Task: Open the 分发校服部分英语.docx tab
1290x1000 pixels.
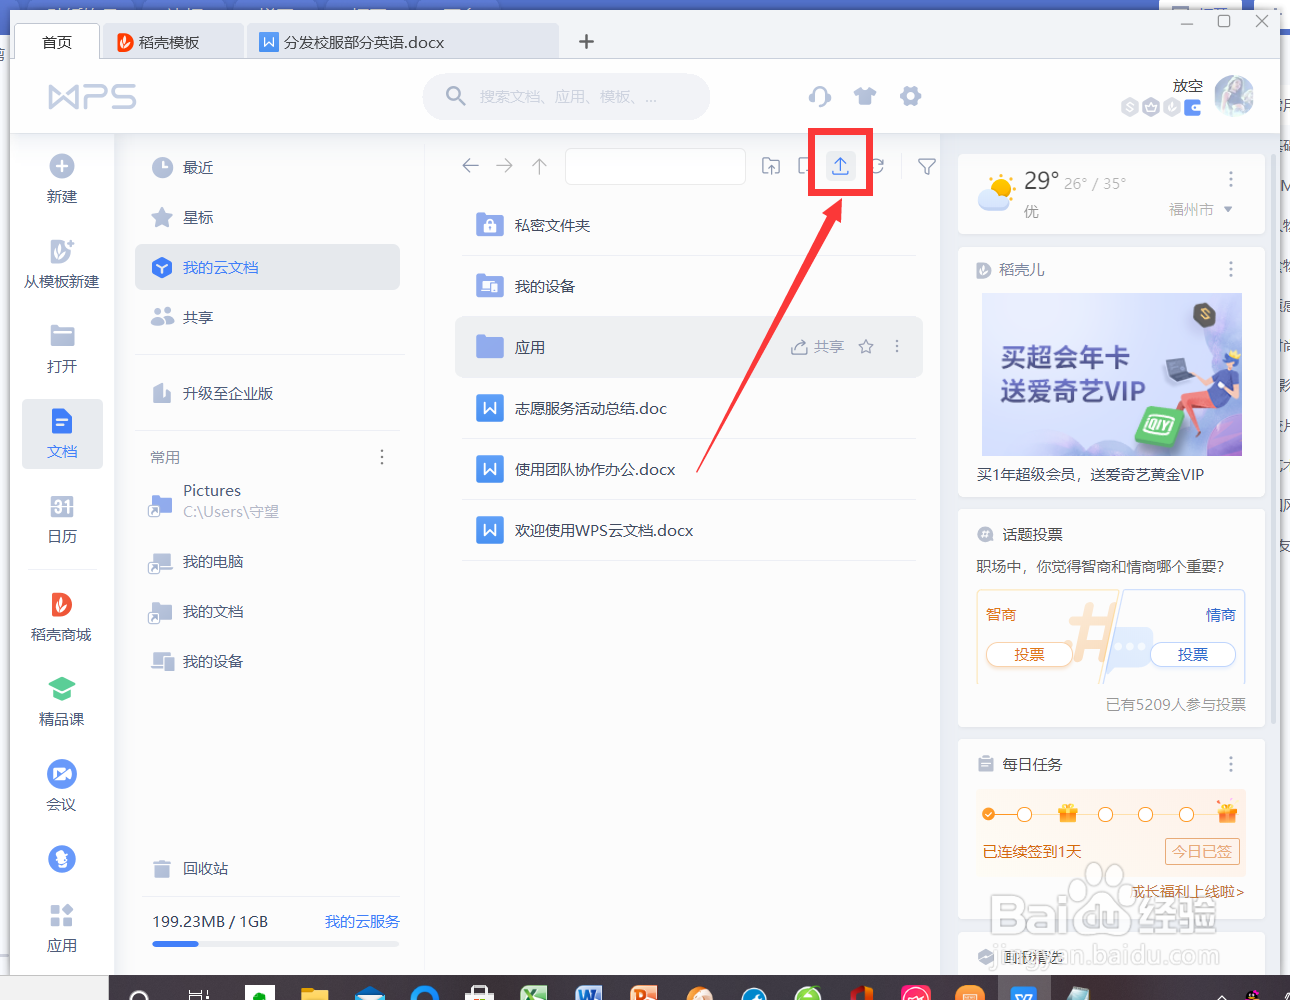Action: pyautogui.click(x=391, y=42)
